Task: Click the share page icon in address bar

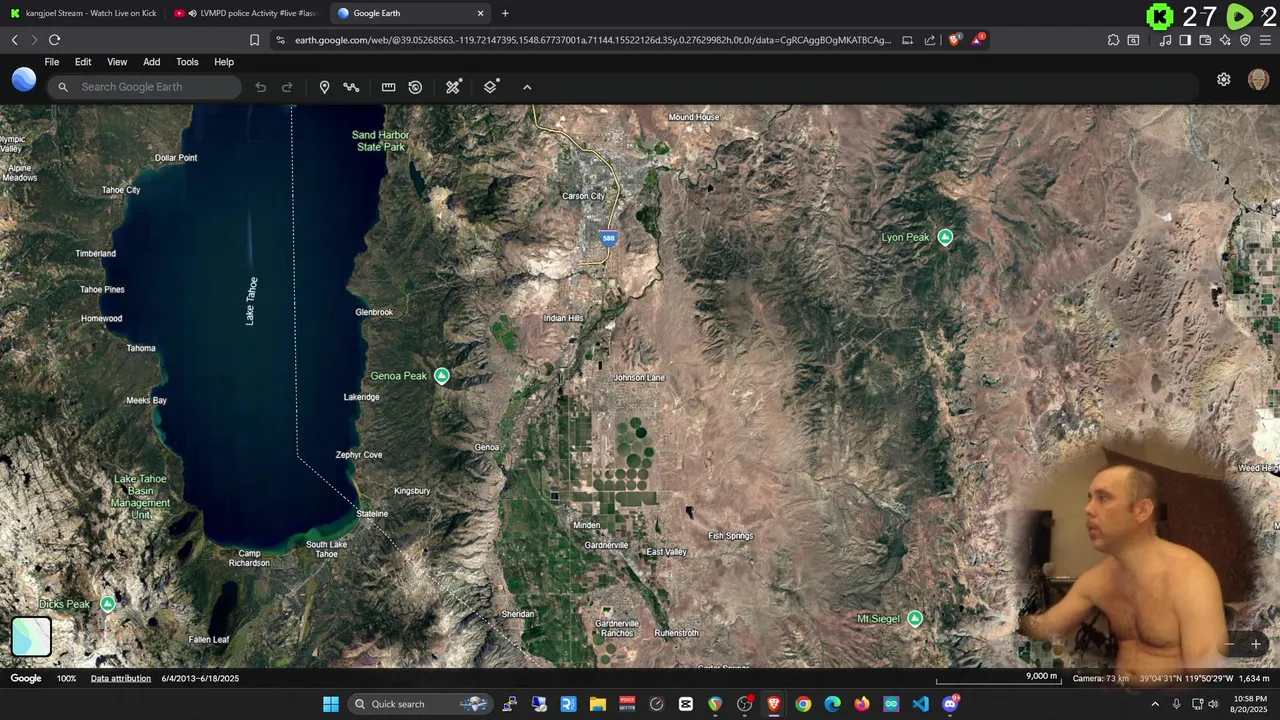Action: pyautogui.click(x=930, y=40)
